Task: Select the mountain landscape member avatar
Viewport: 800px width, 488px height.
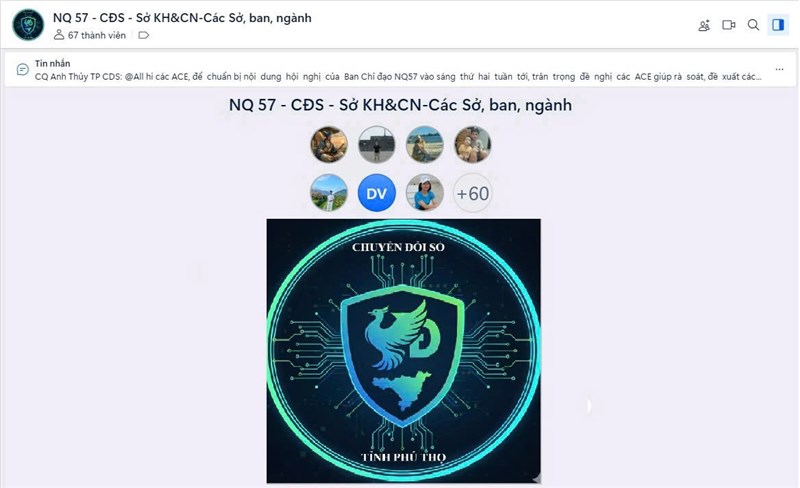Action: pyautogui.click(x=329, y=193)
